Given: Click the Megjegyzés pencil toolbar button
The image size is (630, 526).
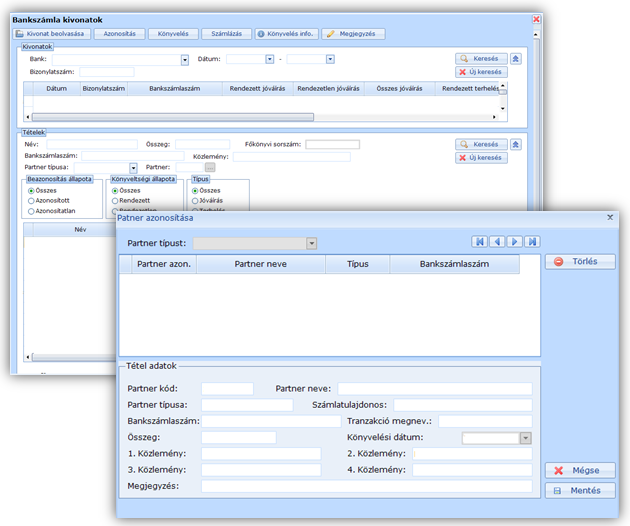Looking at the screenshot, I should coord(353,34).
